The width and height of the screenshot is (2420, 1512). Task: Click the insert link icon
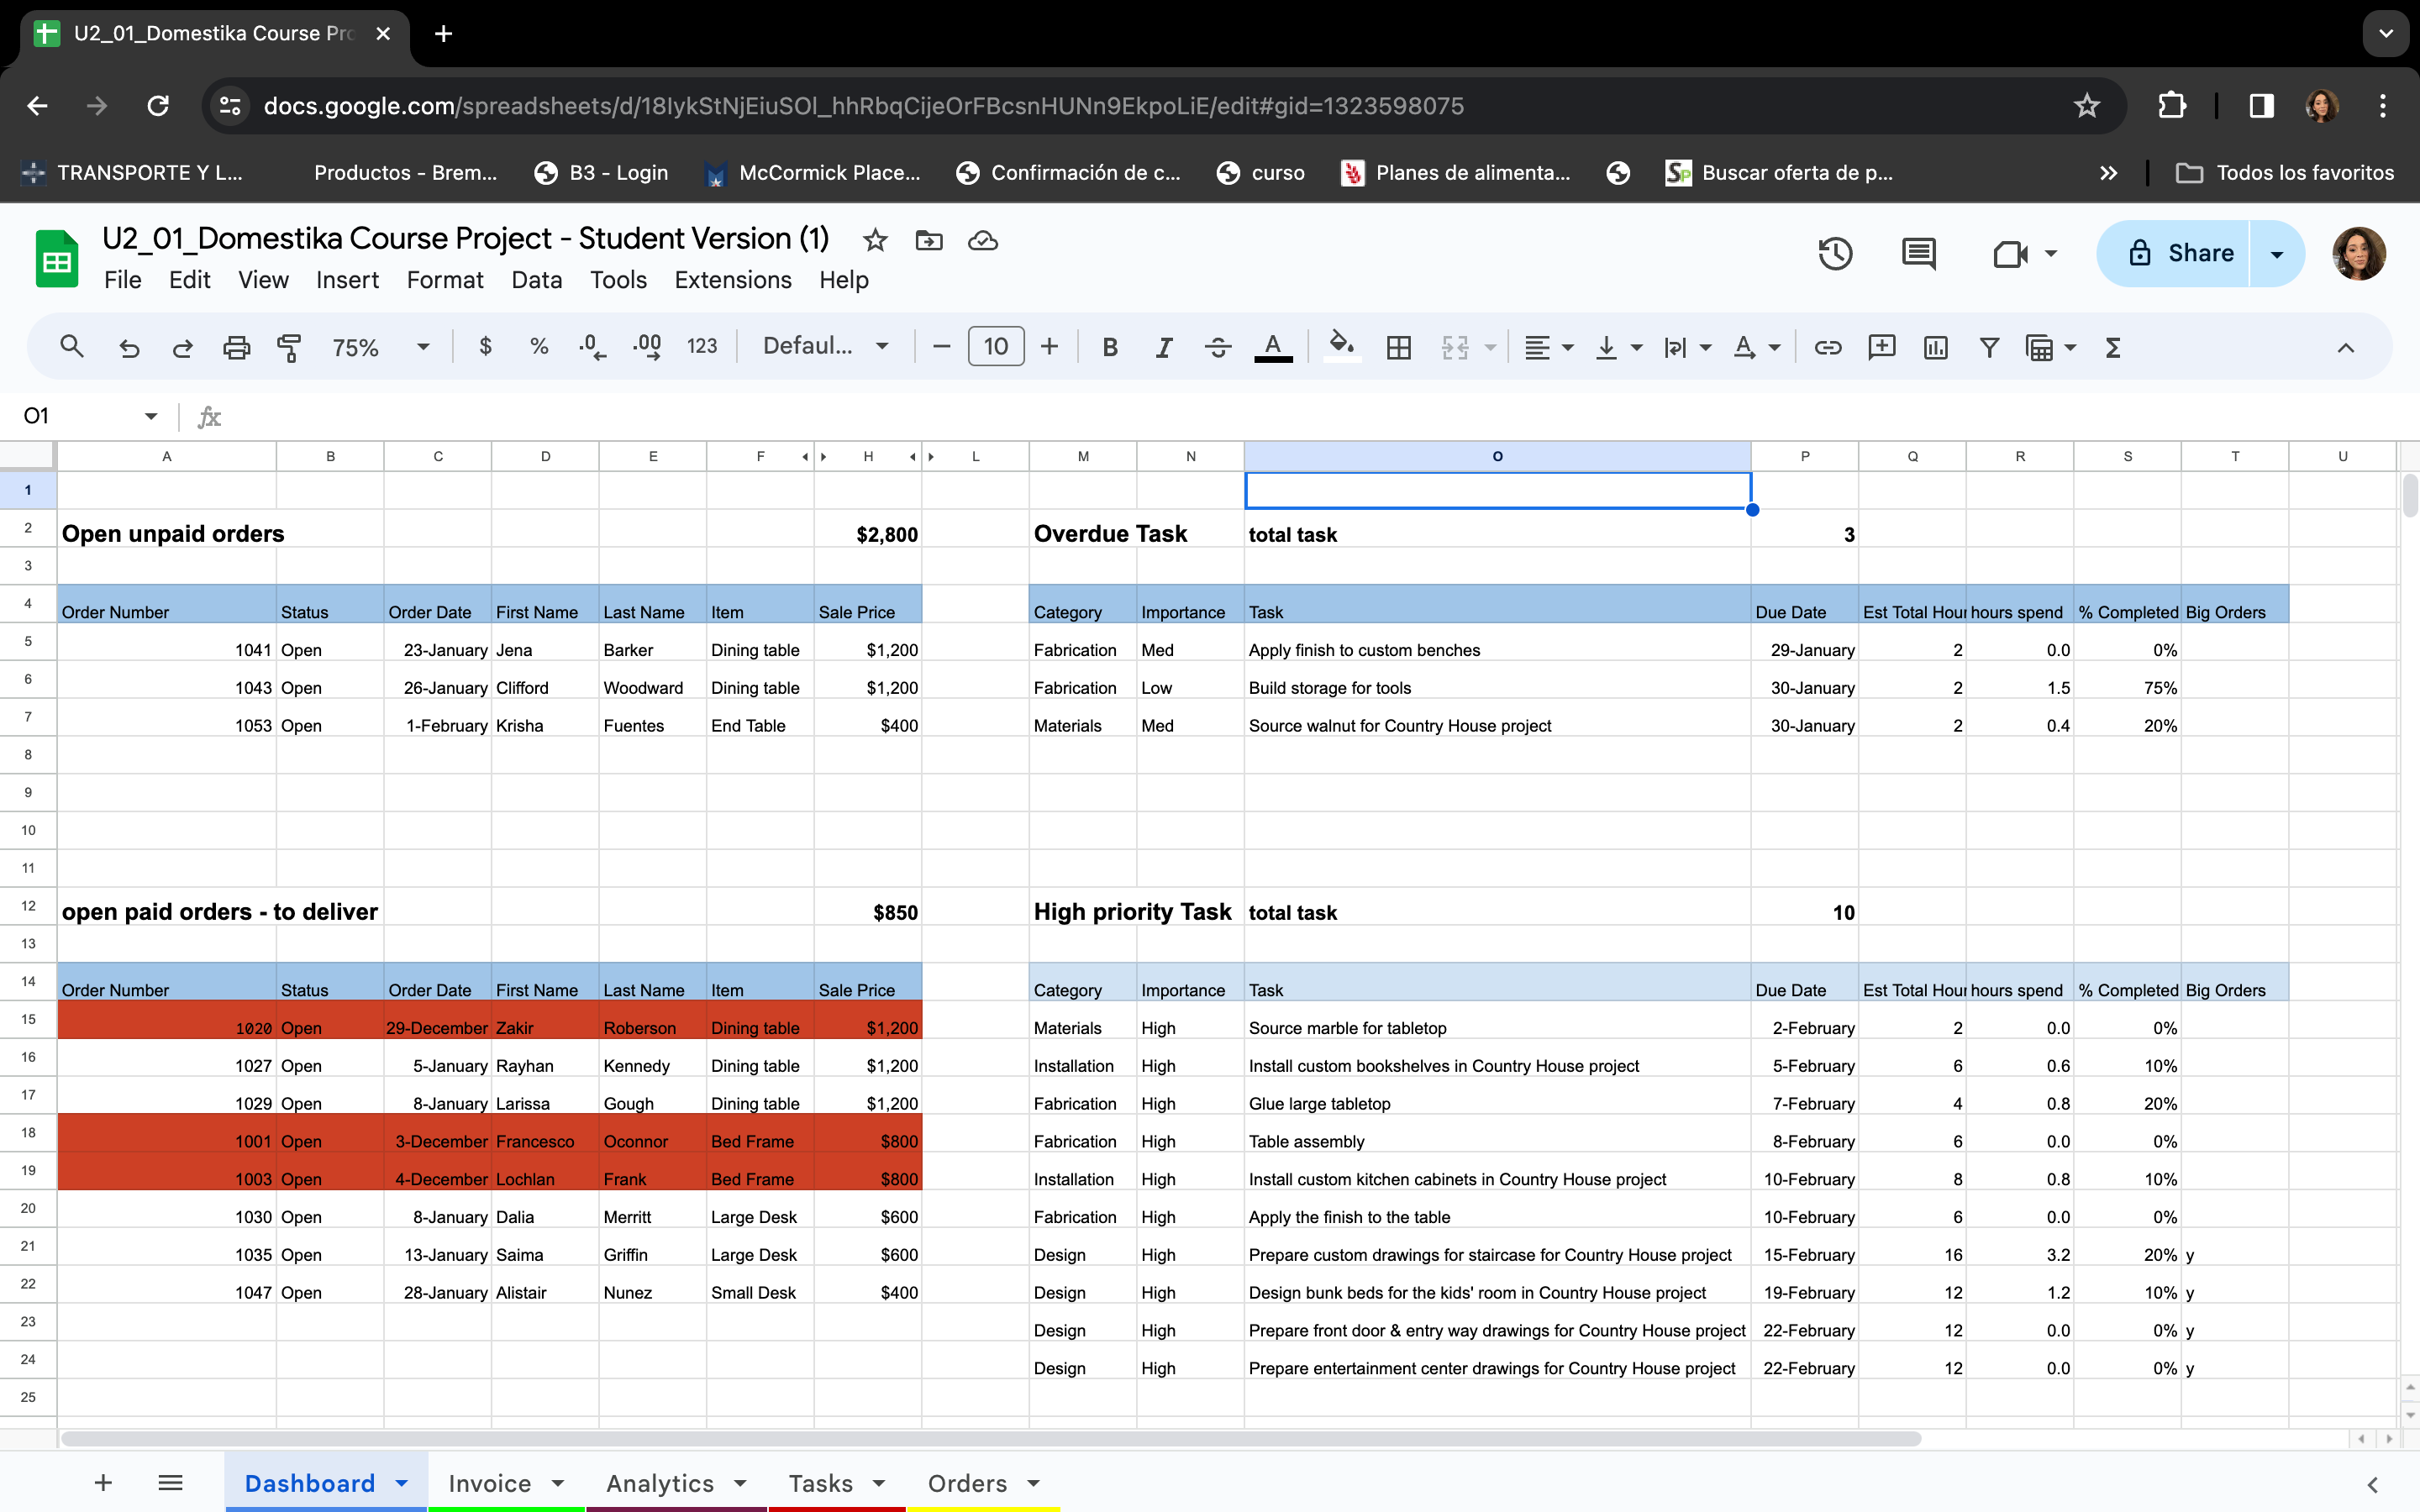click(1827, 347)
